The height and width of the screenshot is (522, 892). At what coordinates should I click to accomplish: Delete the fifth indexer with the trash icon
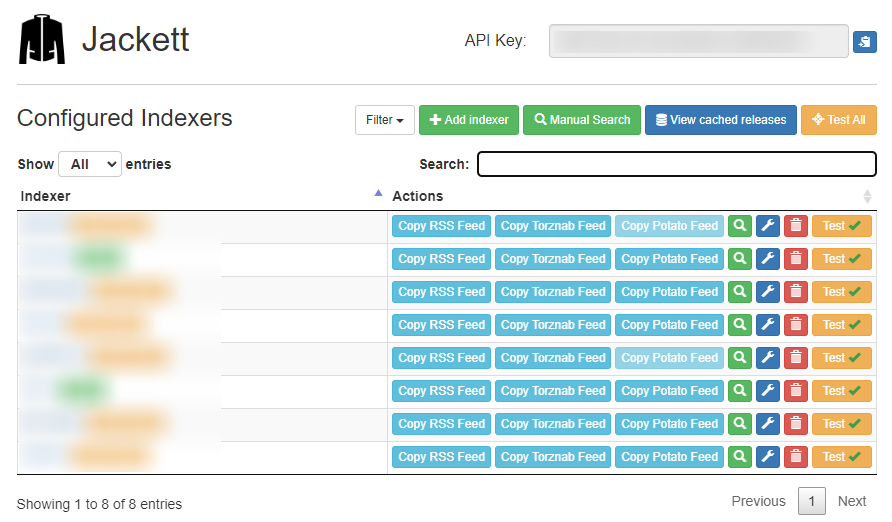pos(796,358)
